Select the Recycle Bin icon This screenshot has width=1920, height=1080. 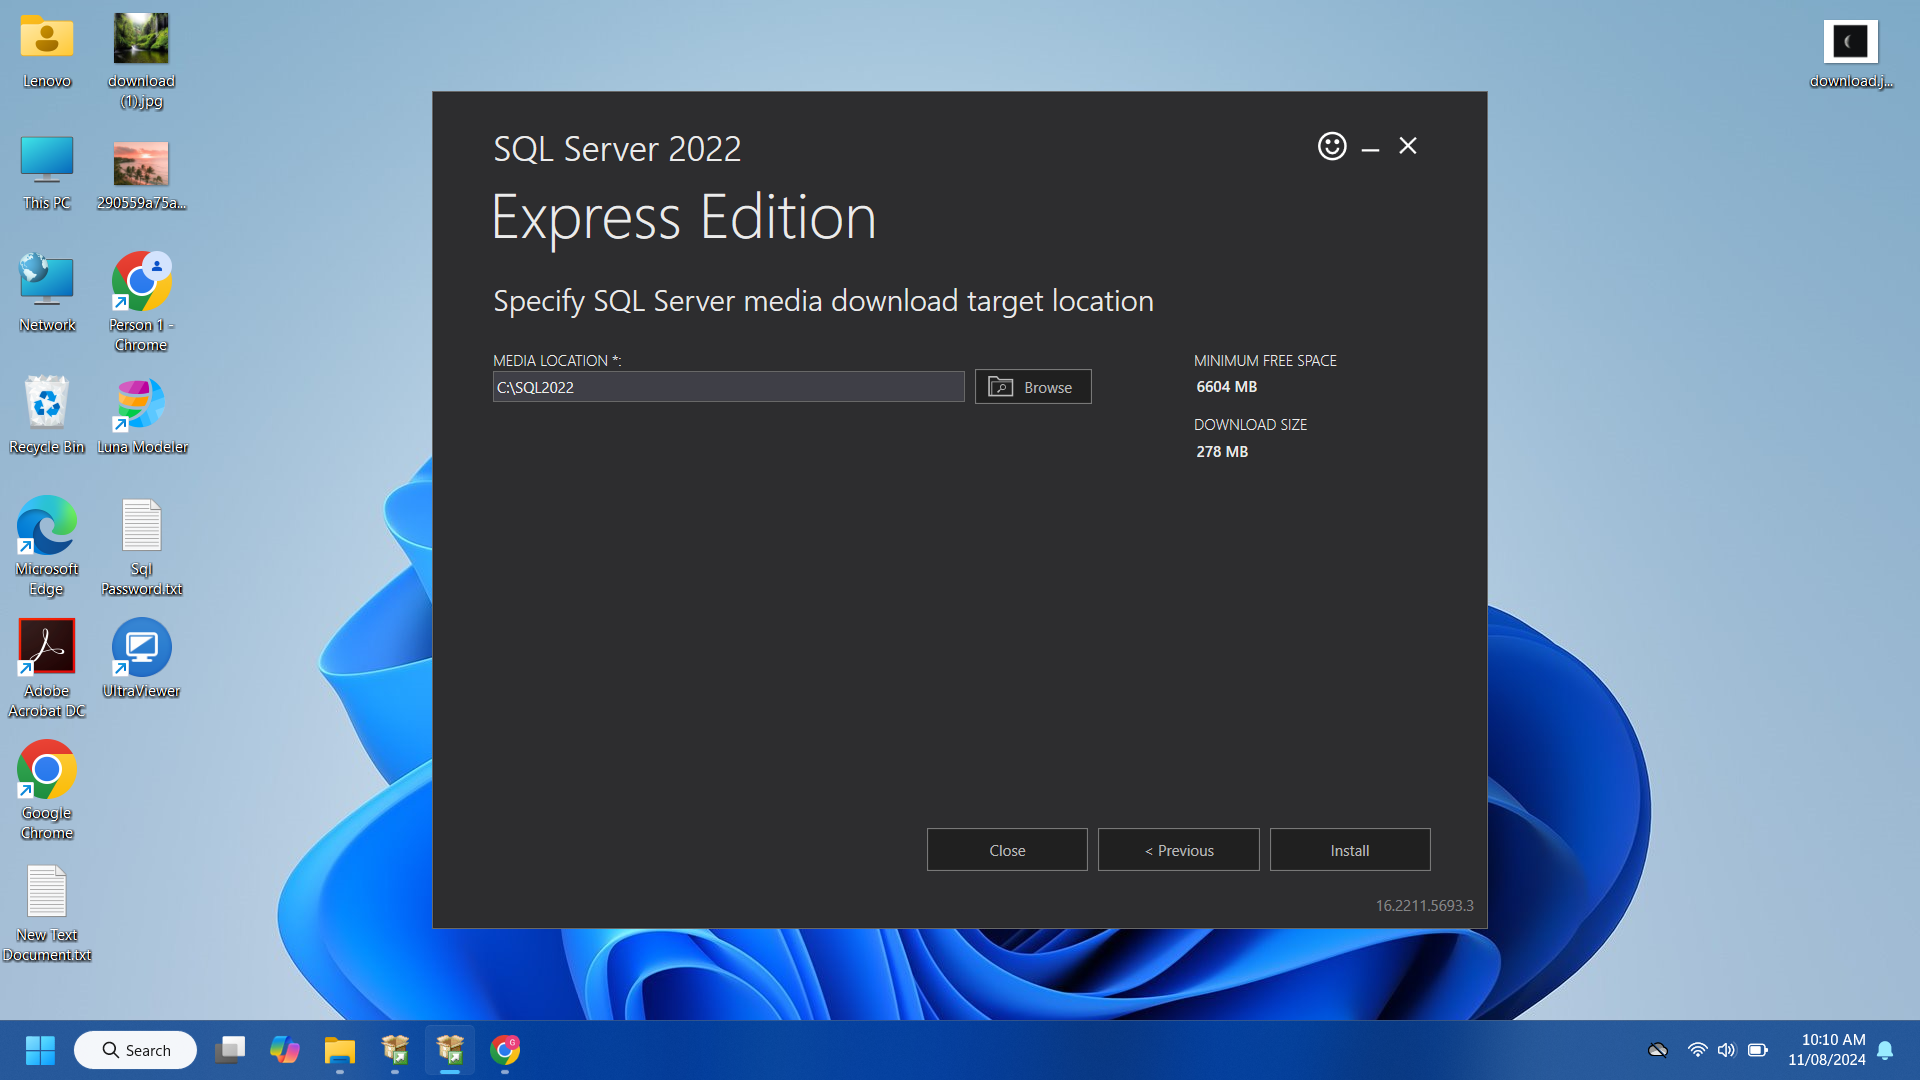(x=47, y=405)
